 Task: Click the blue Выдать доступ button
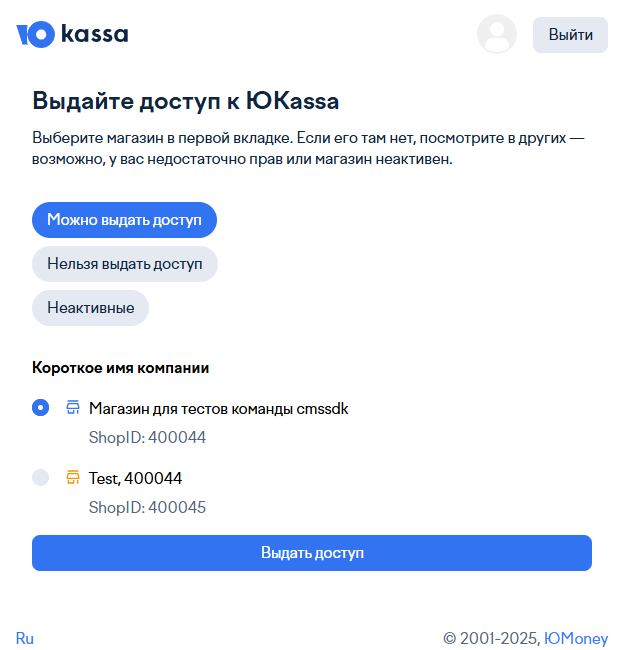click(312, 553)
